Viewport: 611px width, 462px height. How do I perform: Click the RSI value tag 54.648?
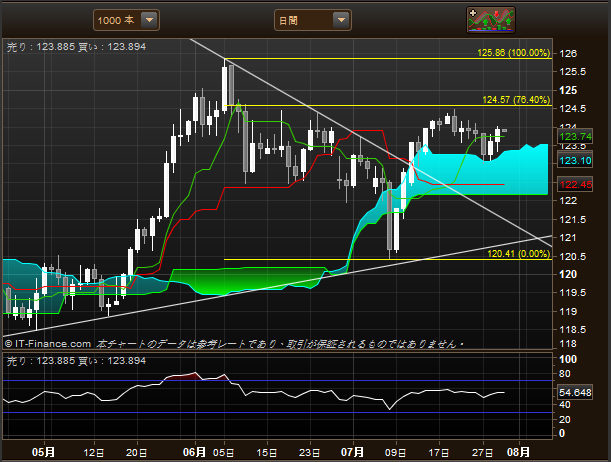tap(575, 392)
